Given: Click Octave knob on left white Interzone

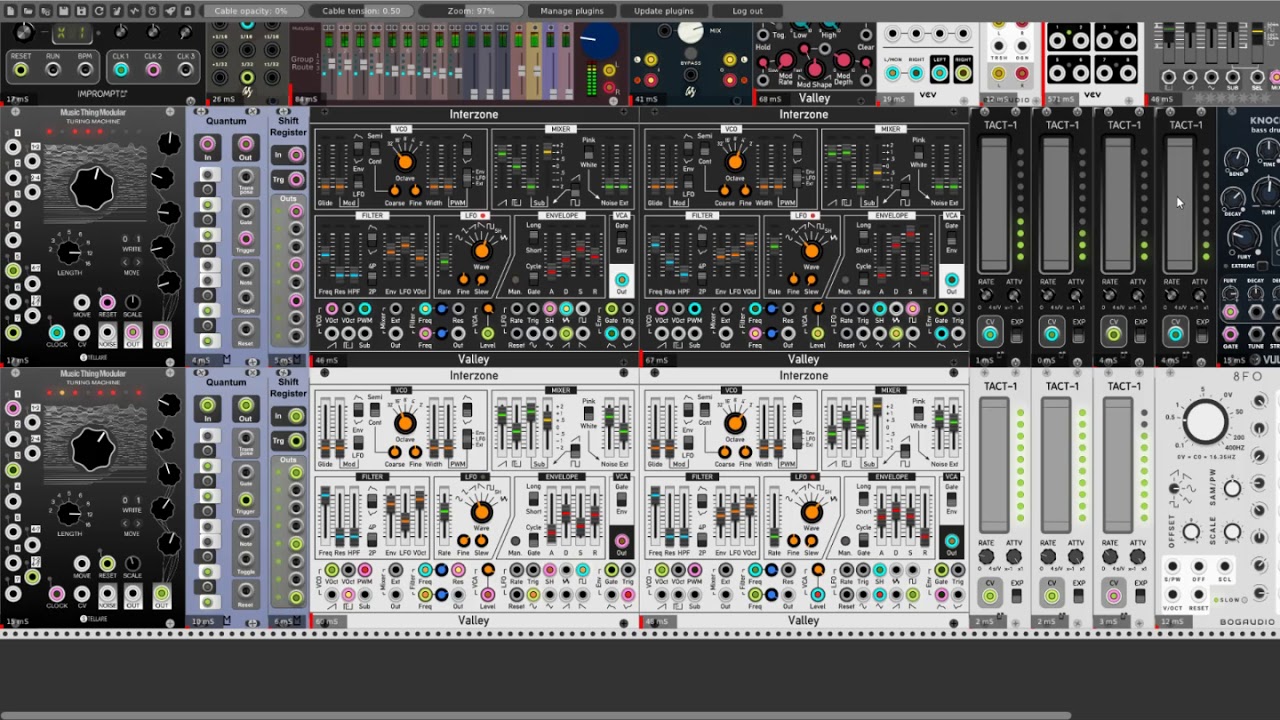Looking at the screenshot, I should pos(405,423).
